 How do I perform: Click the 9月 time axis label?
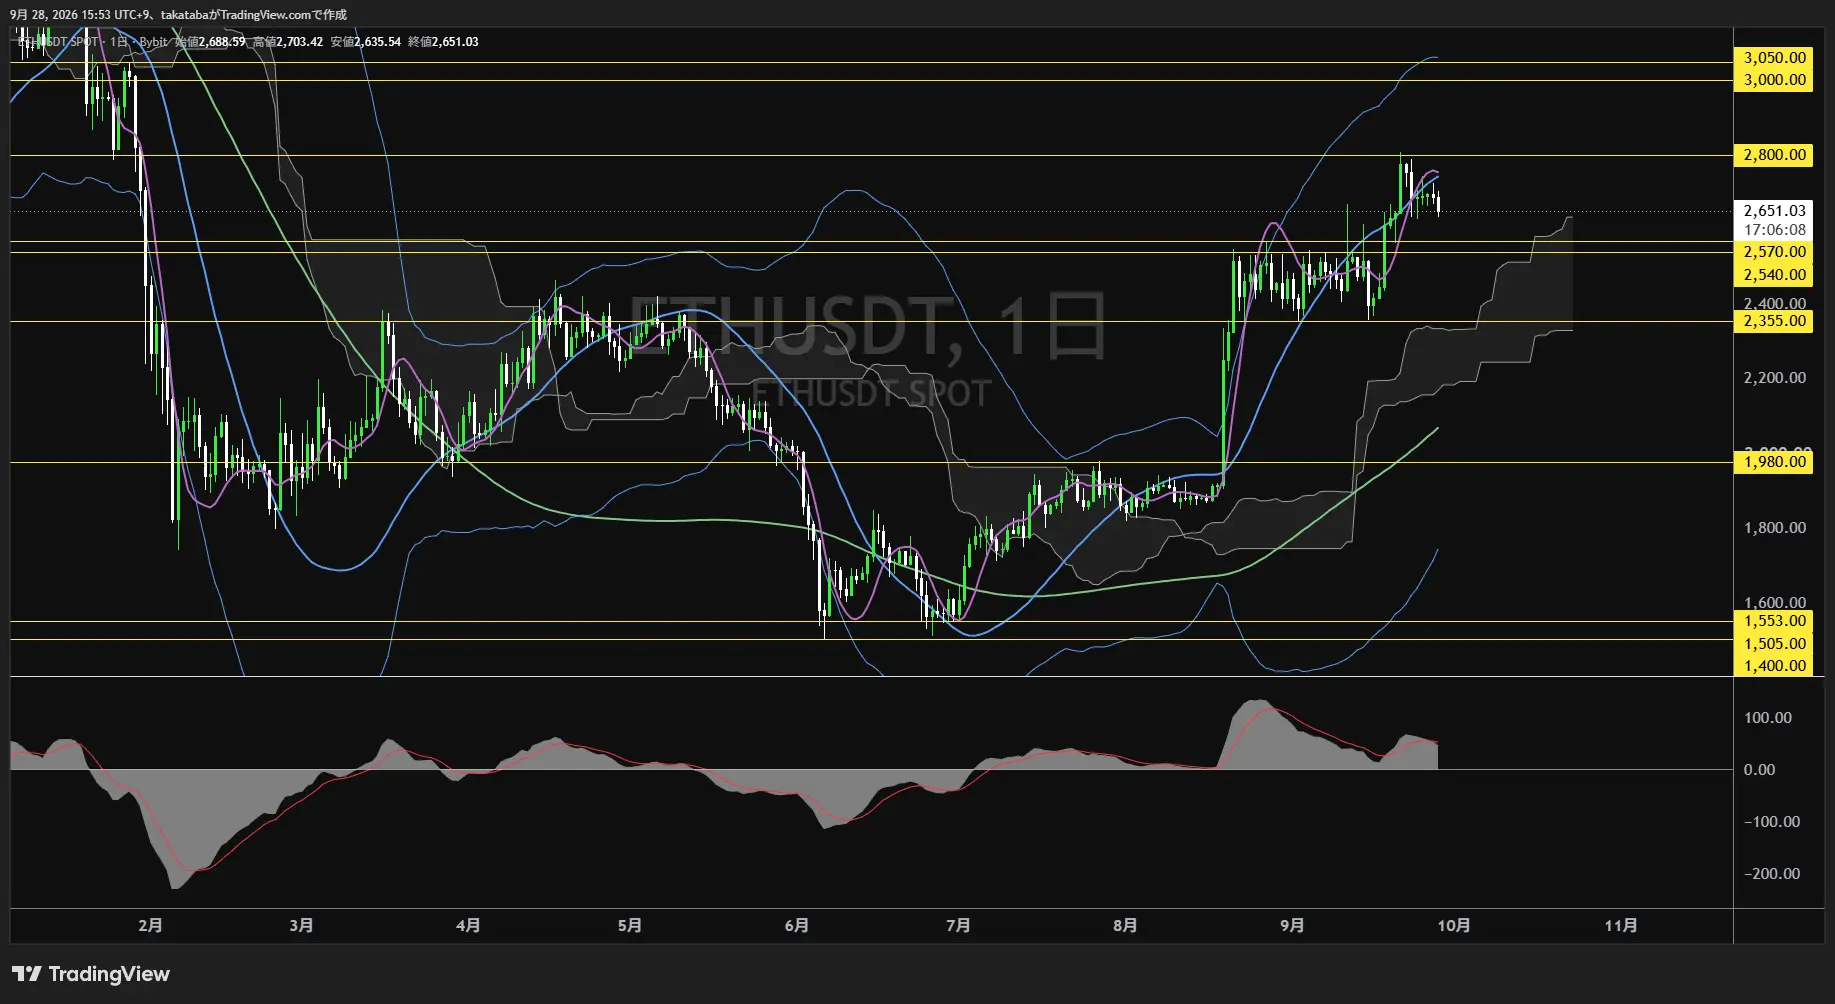1292,926
